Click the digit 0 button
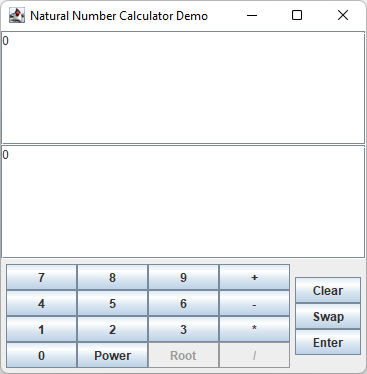Viewport: 367px width, 374px height. click(x=42, y=355)
